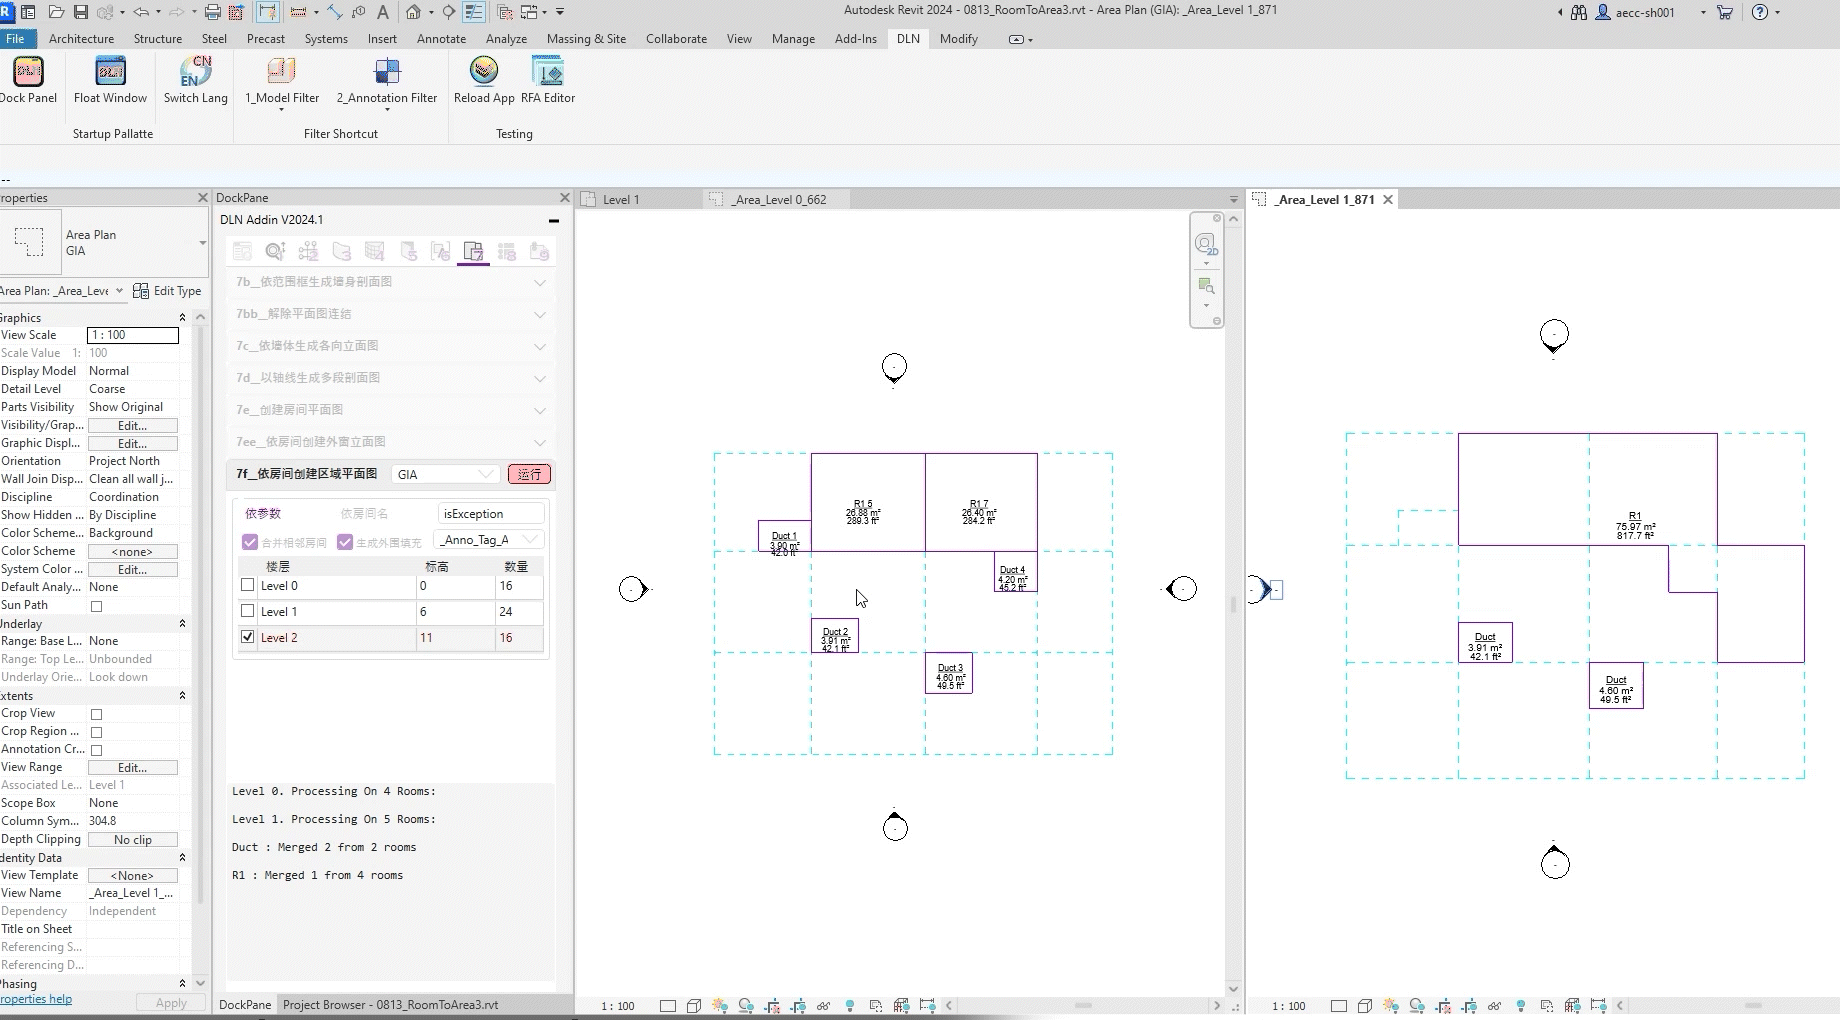Save the project with the Save icon

point(80,12)
